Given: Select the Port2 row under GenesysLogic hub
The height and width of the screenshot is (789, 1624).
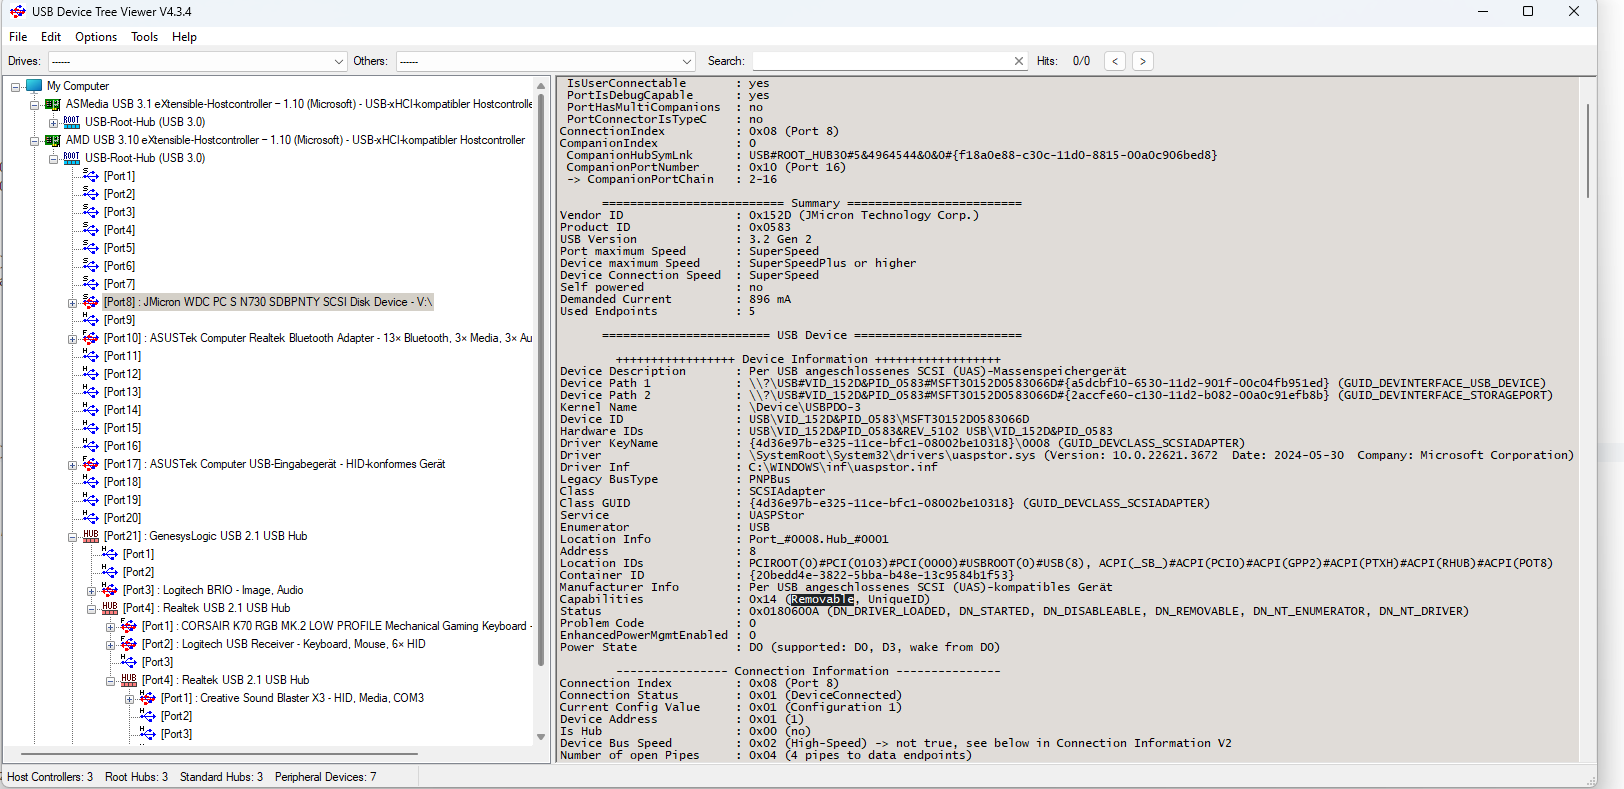Looking at the screenshot, I should pos(139,572).
